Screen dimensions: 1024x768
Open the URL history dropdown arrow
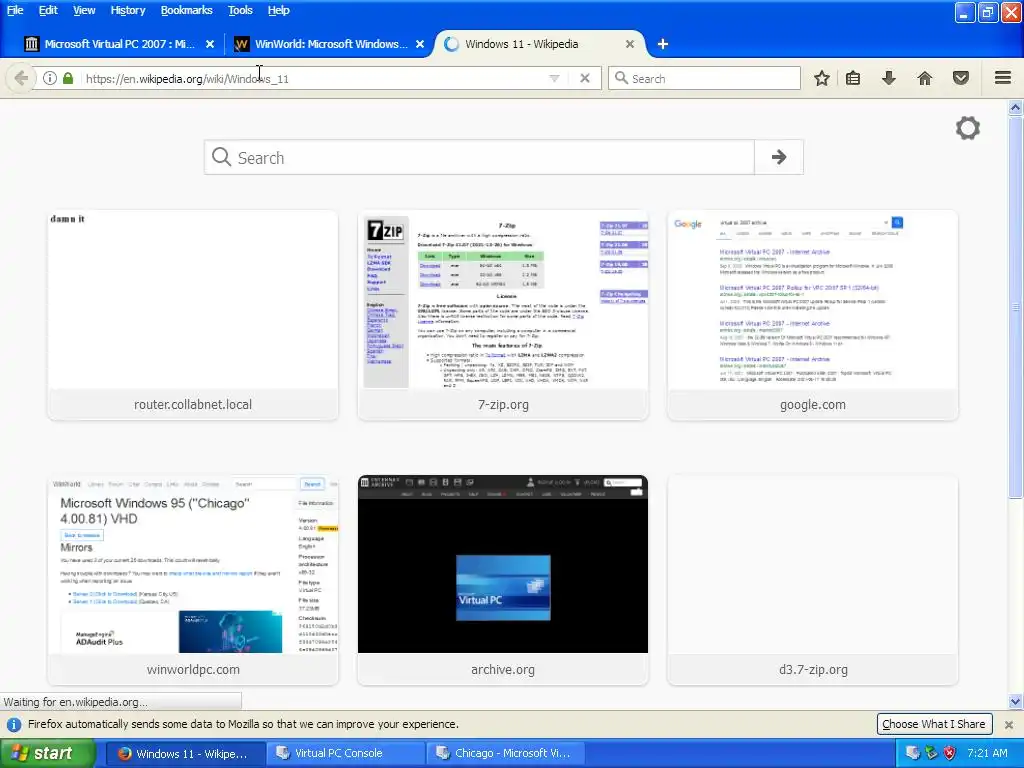554,78
